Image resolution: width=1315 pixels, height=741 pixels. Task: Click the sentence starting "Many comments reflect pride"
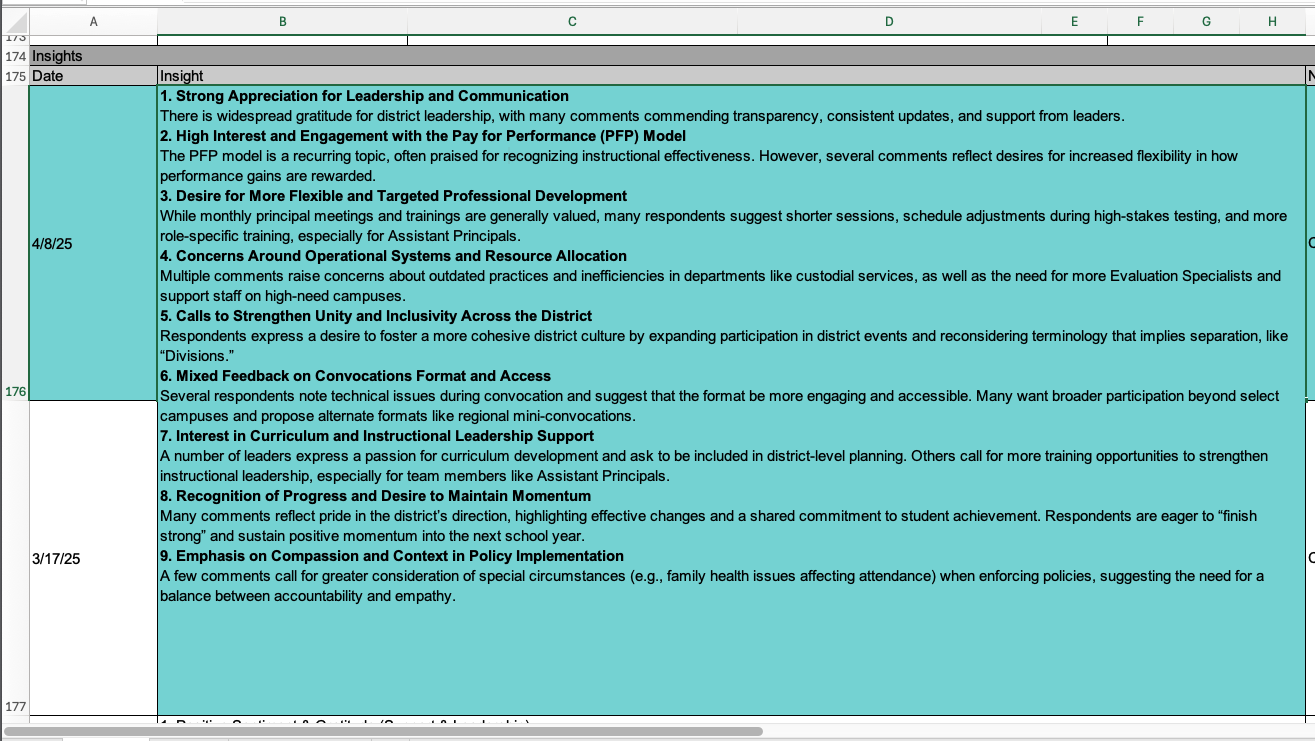pyautogui.click(x=709, y=526)
